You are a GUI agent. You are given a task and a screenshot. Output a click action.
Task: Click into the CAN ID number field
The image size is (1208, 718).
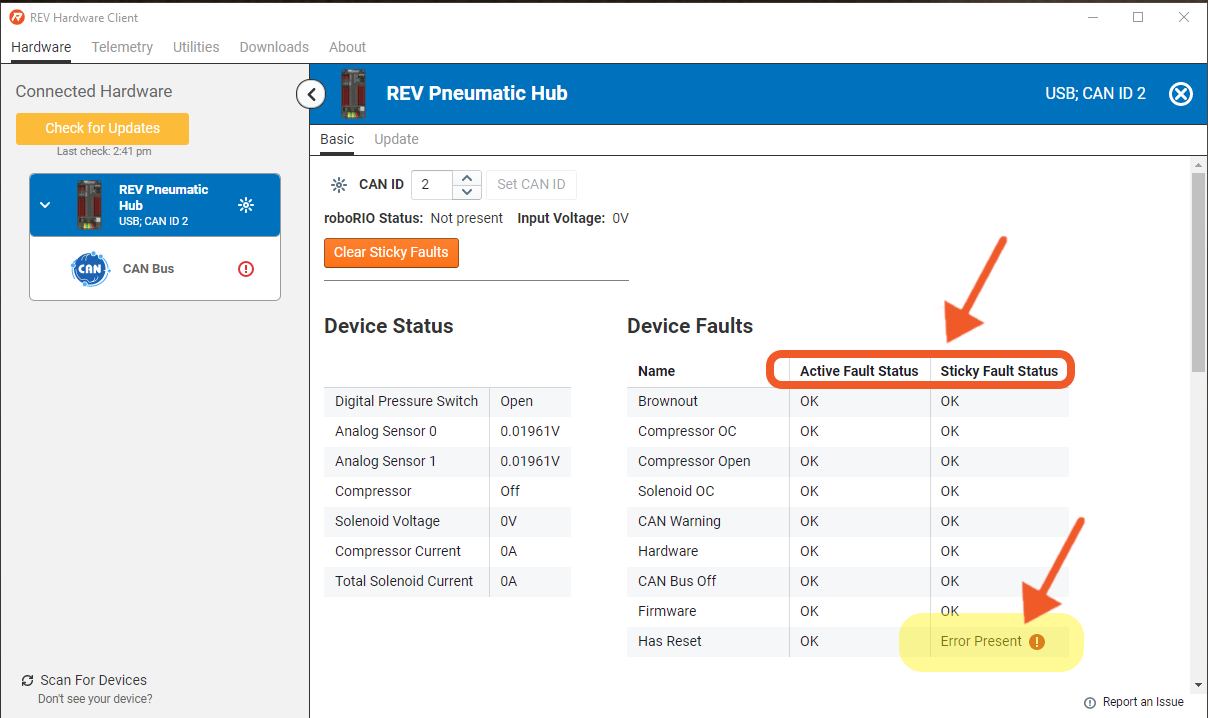tap(432, 185)
